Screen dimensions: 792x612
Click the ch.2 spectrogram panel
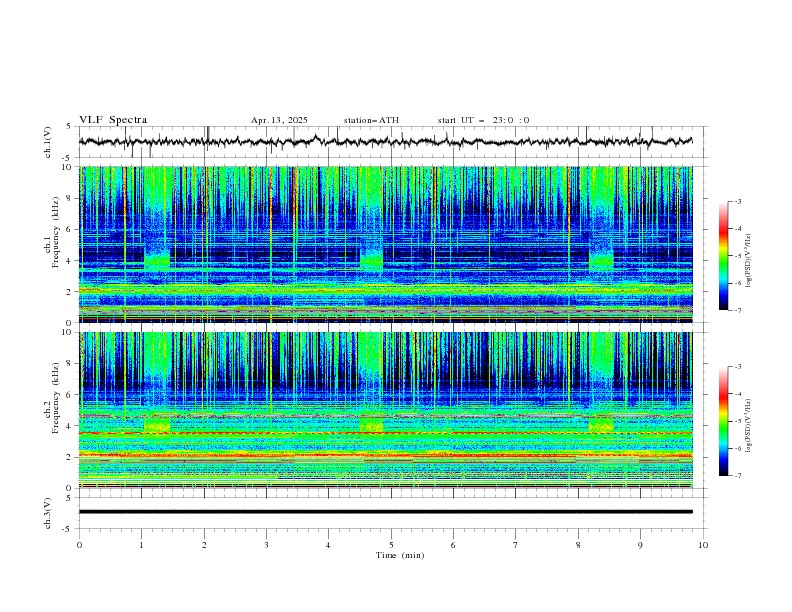click(386, 410)
